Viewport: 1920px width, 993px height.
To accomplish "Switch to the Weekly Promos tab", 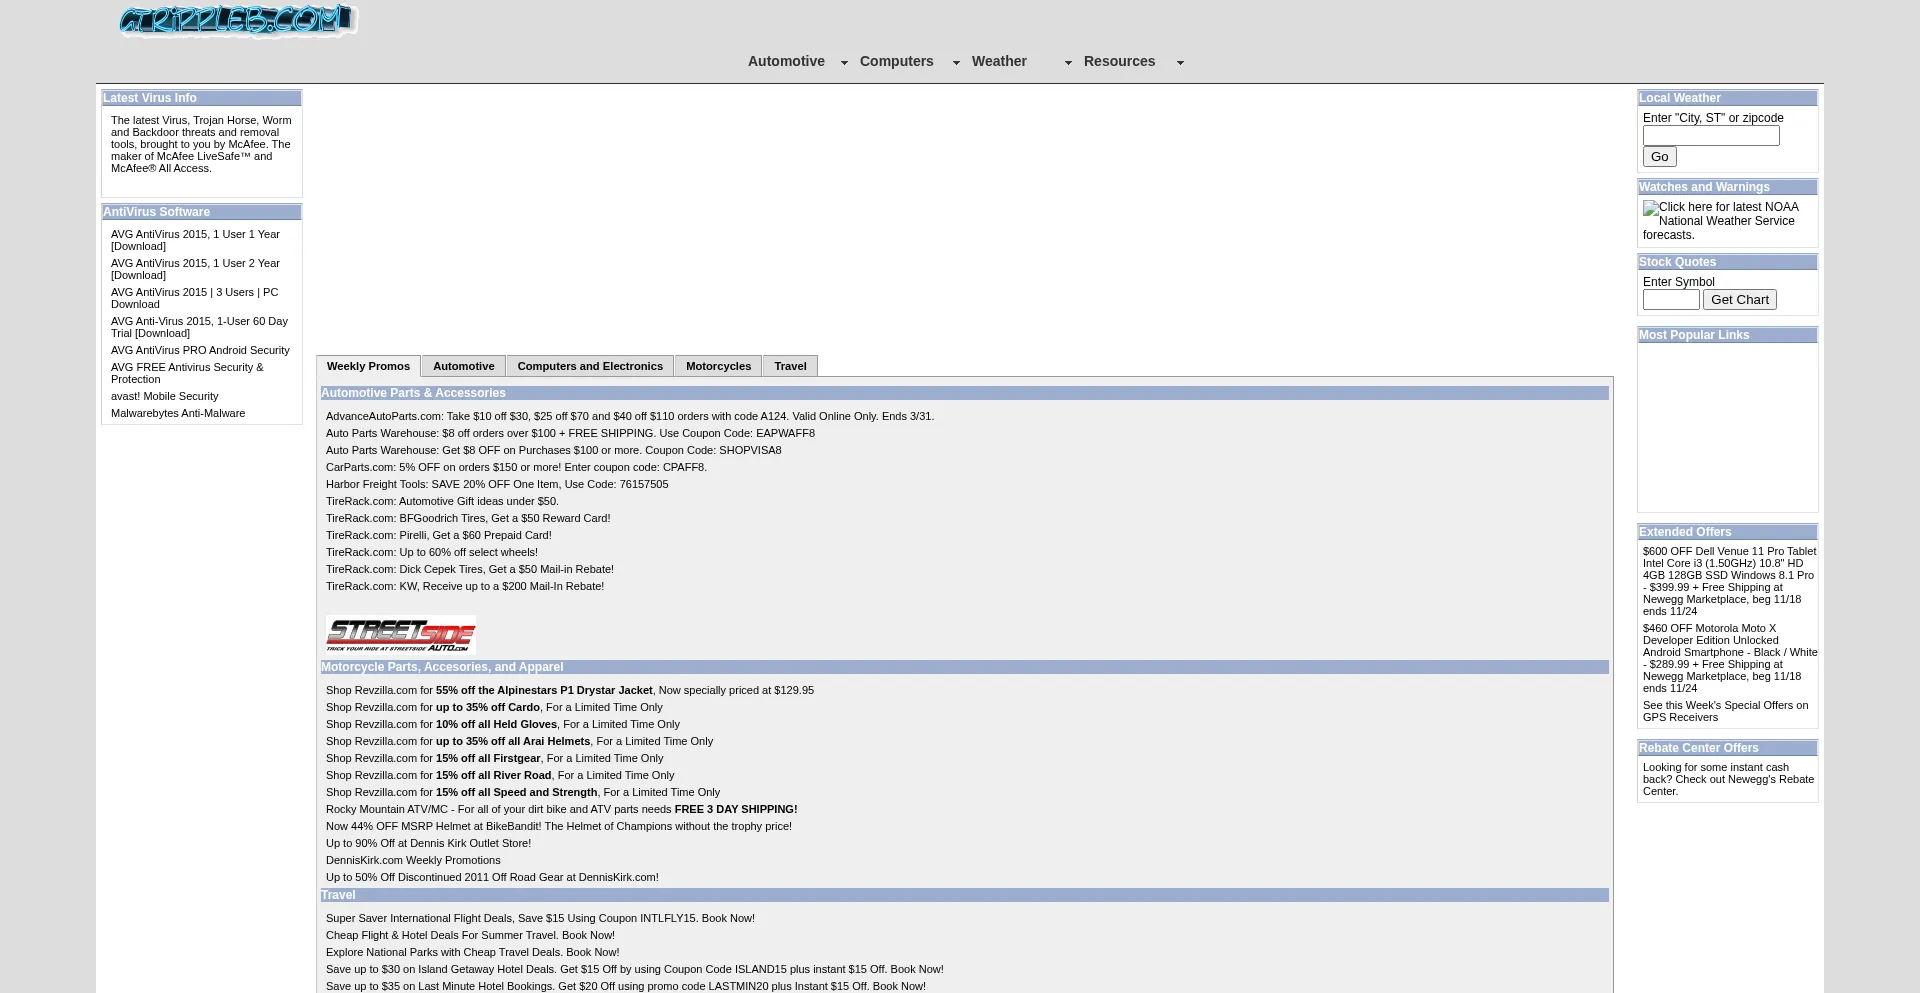I will 368,366.
